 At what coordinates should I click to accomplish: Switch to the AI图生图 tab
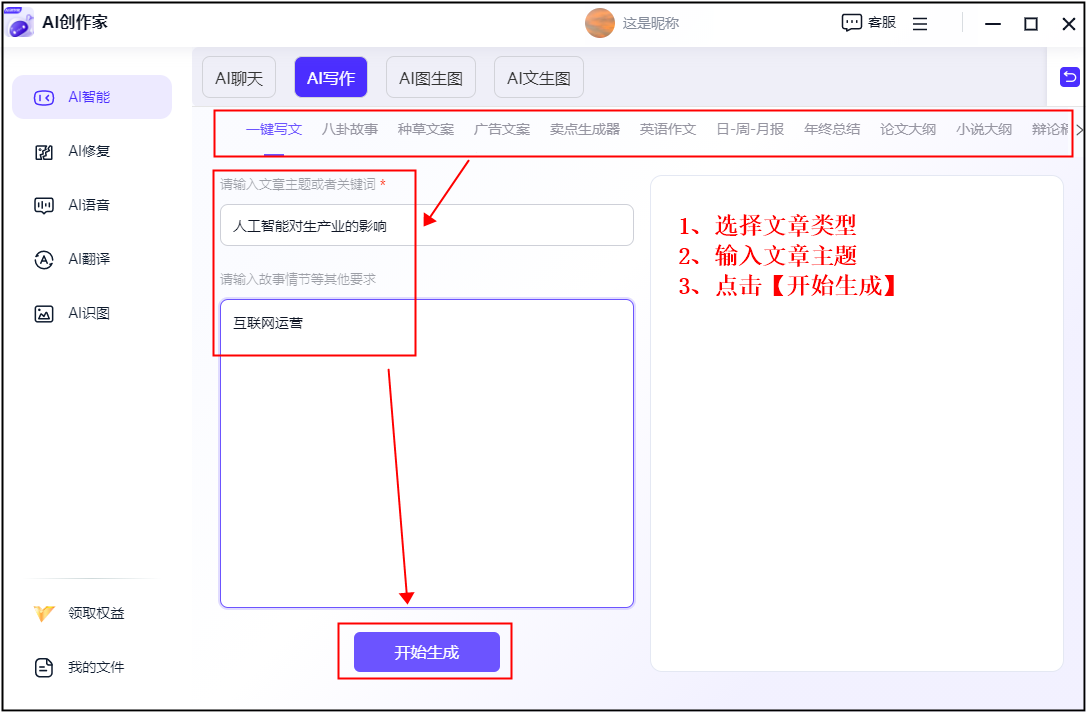click(430, 78)
